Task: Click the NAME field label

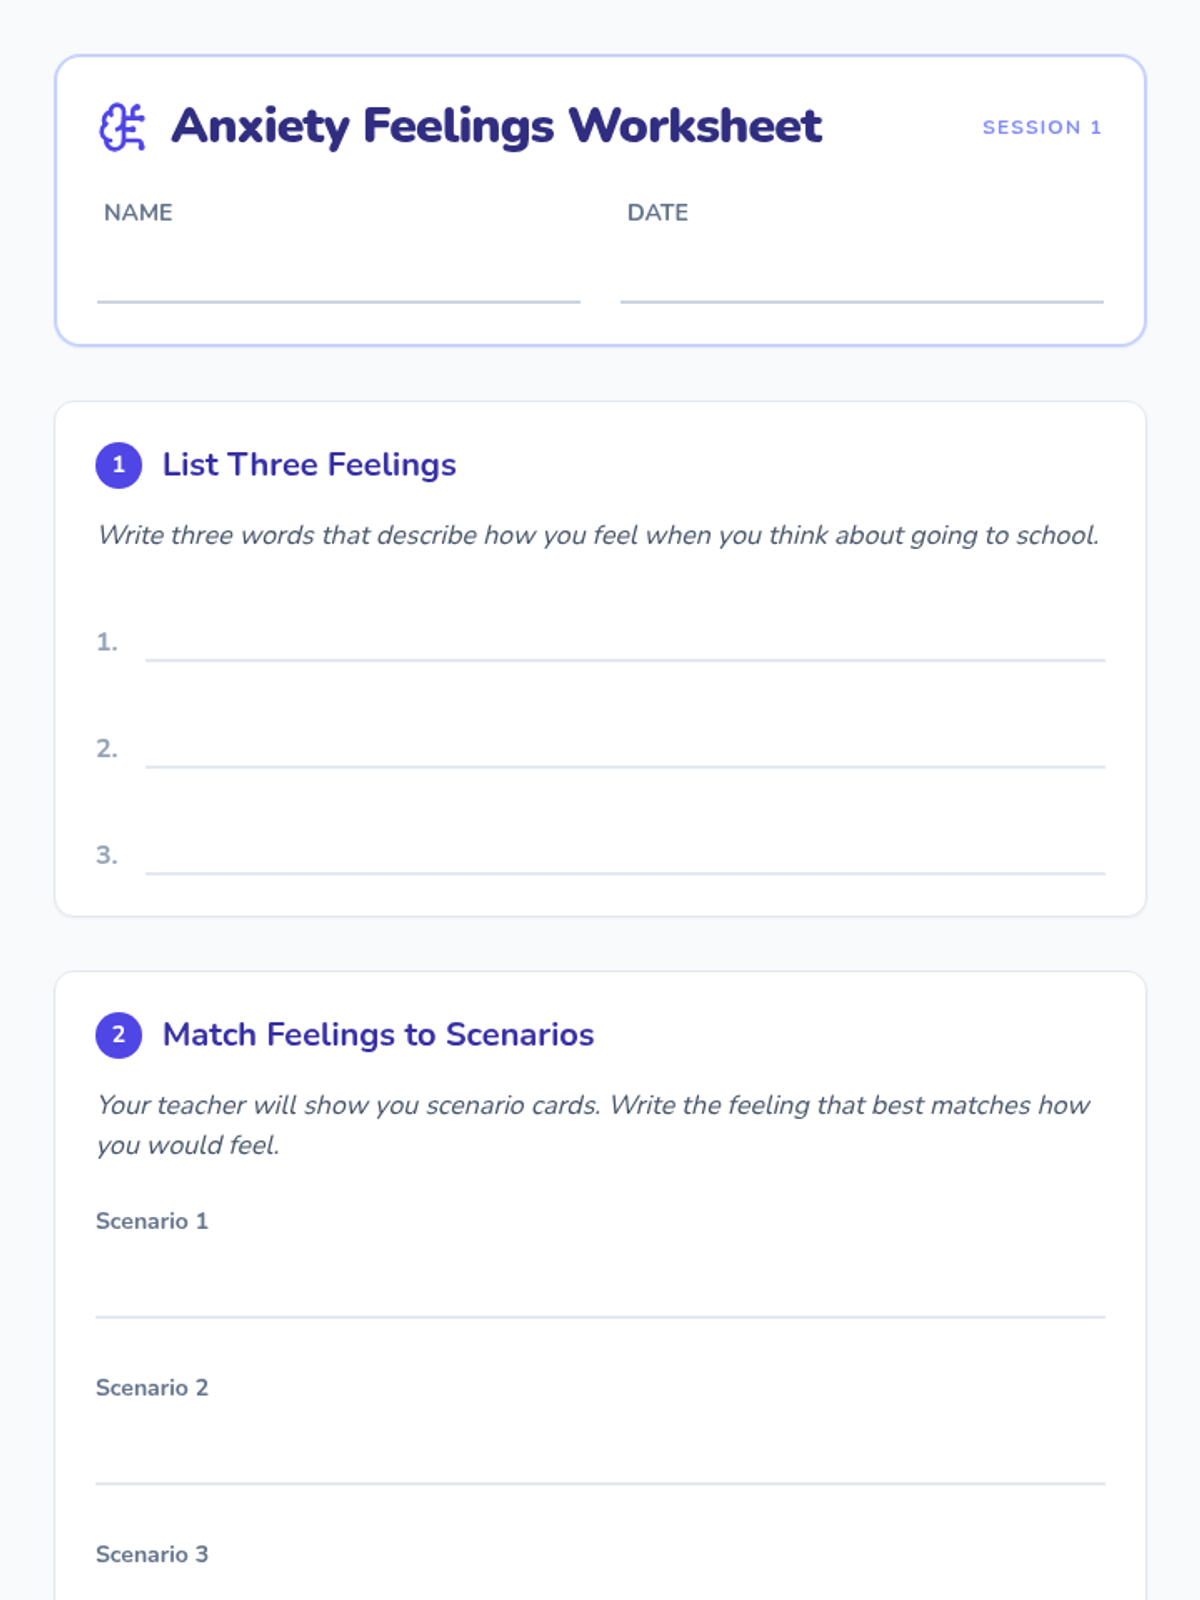Action: point(138,213)
